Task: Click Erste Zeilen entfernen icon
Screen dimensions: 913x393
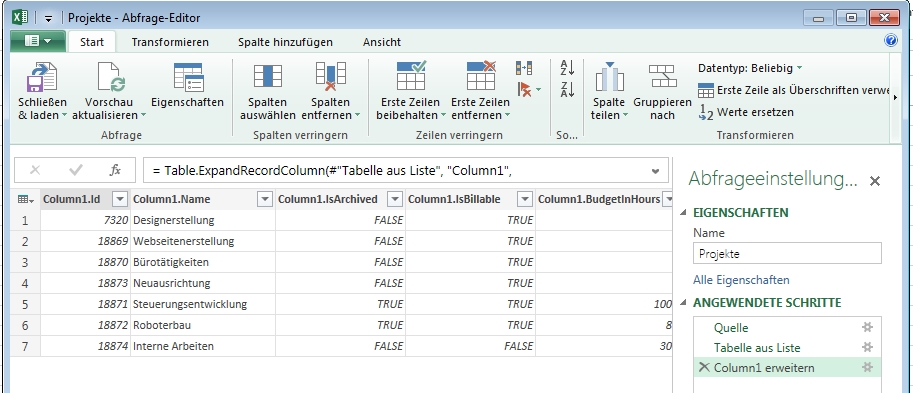Action: pyautogui.click(x=481, y=76)
